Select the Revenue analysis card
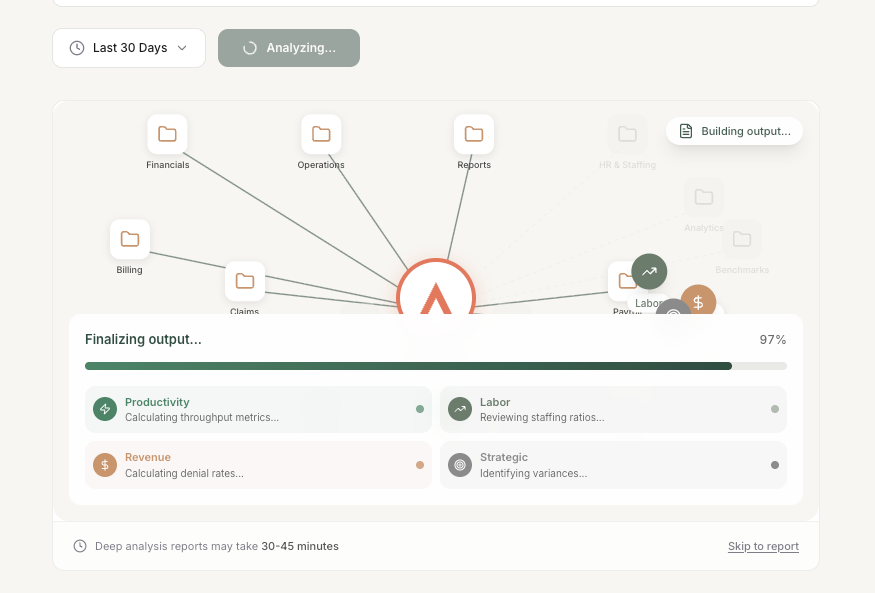 (x=258, y=465)
